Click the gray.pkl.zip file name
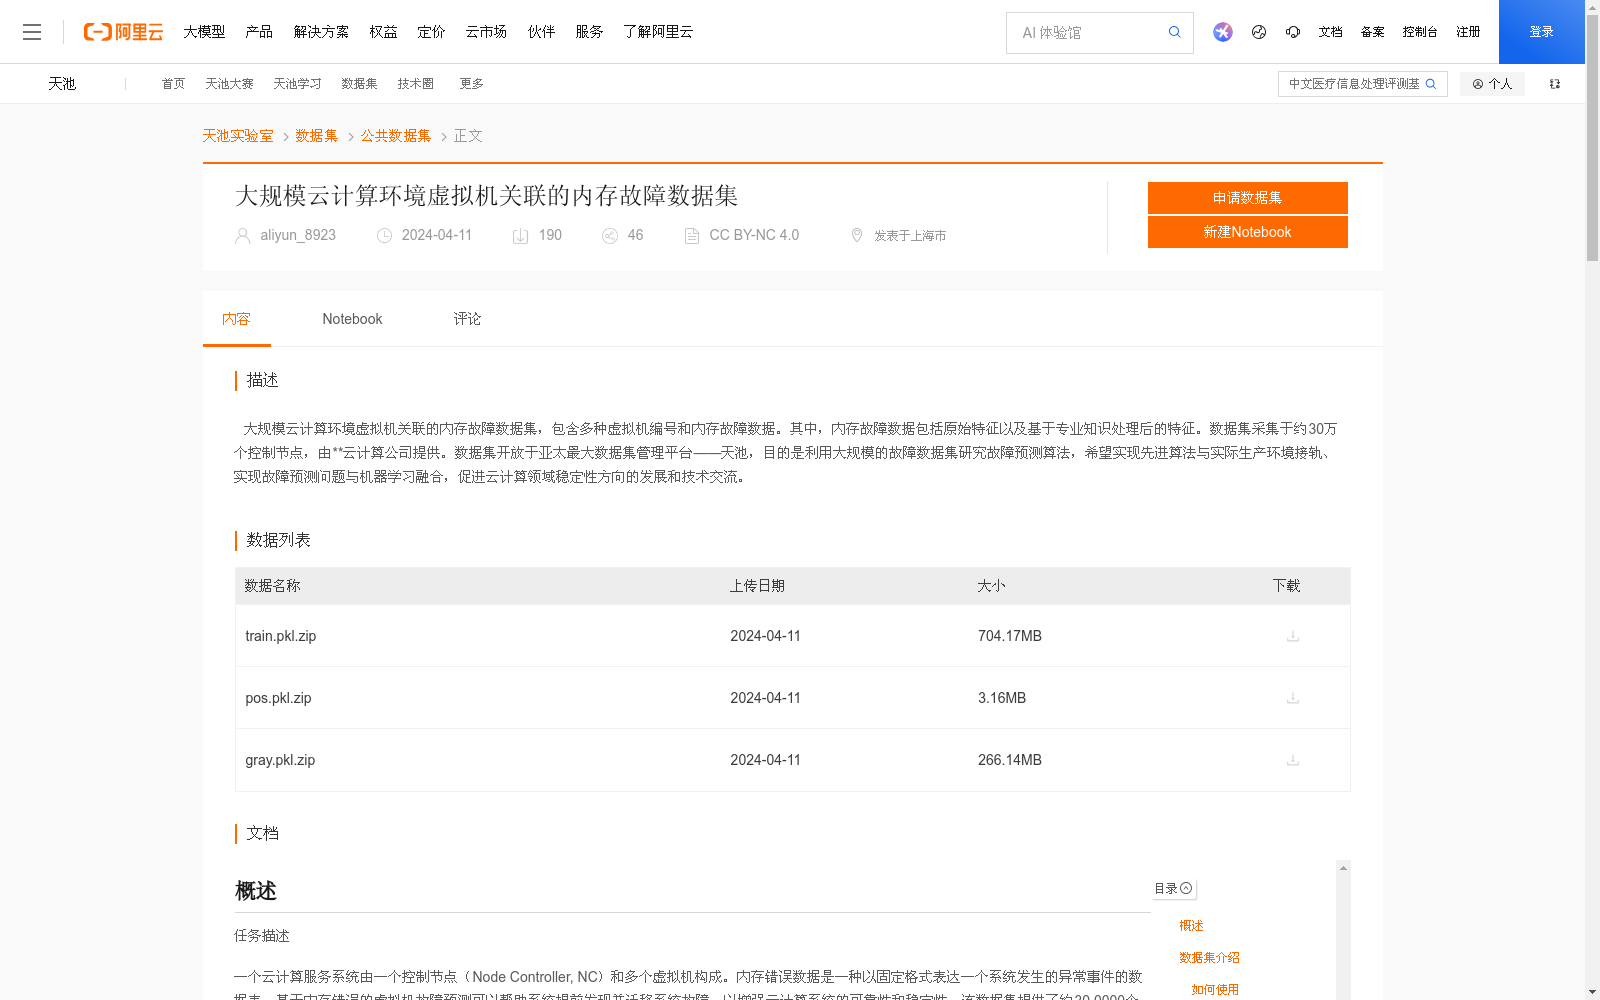 click(280, 760)
